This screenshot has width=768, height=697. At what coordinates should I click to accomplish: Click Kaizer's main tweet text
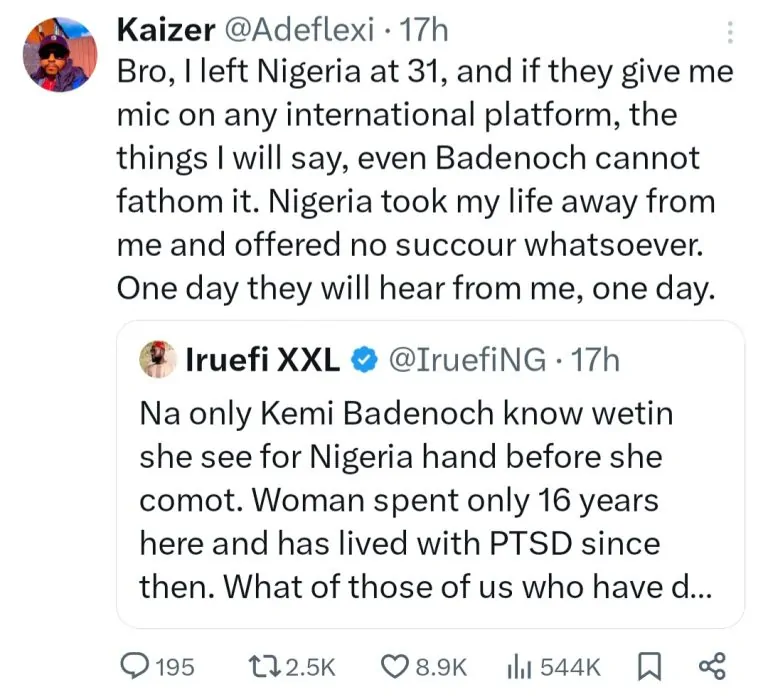(420, 180)
